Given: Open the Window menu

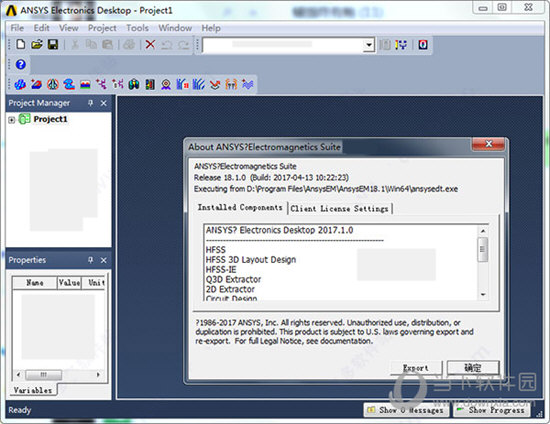Looking at the screenshot, I should (x=175, y=28).
